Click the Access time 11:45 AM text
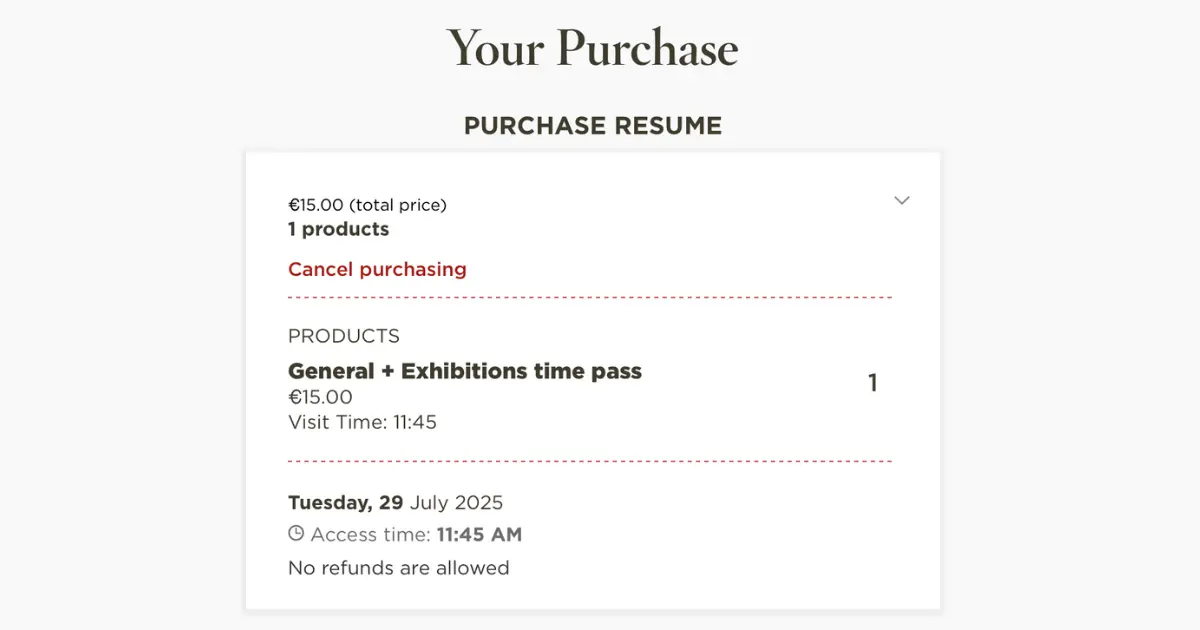 coord(416,535)
